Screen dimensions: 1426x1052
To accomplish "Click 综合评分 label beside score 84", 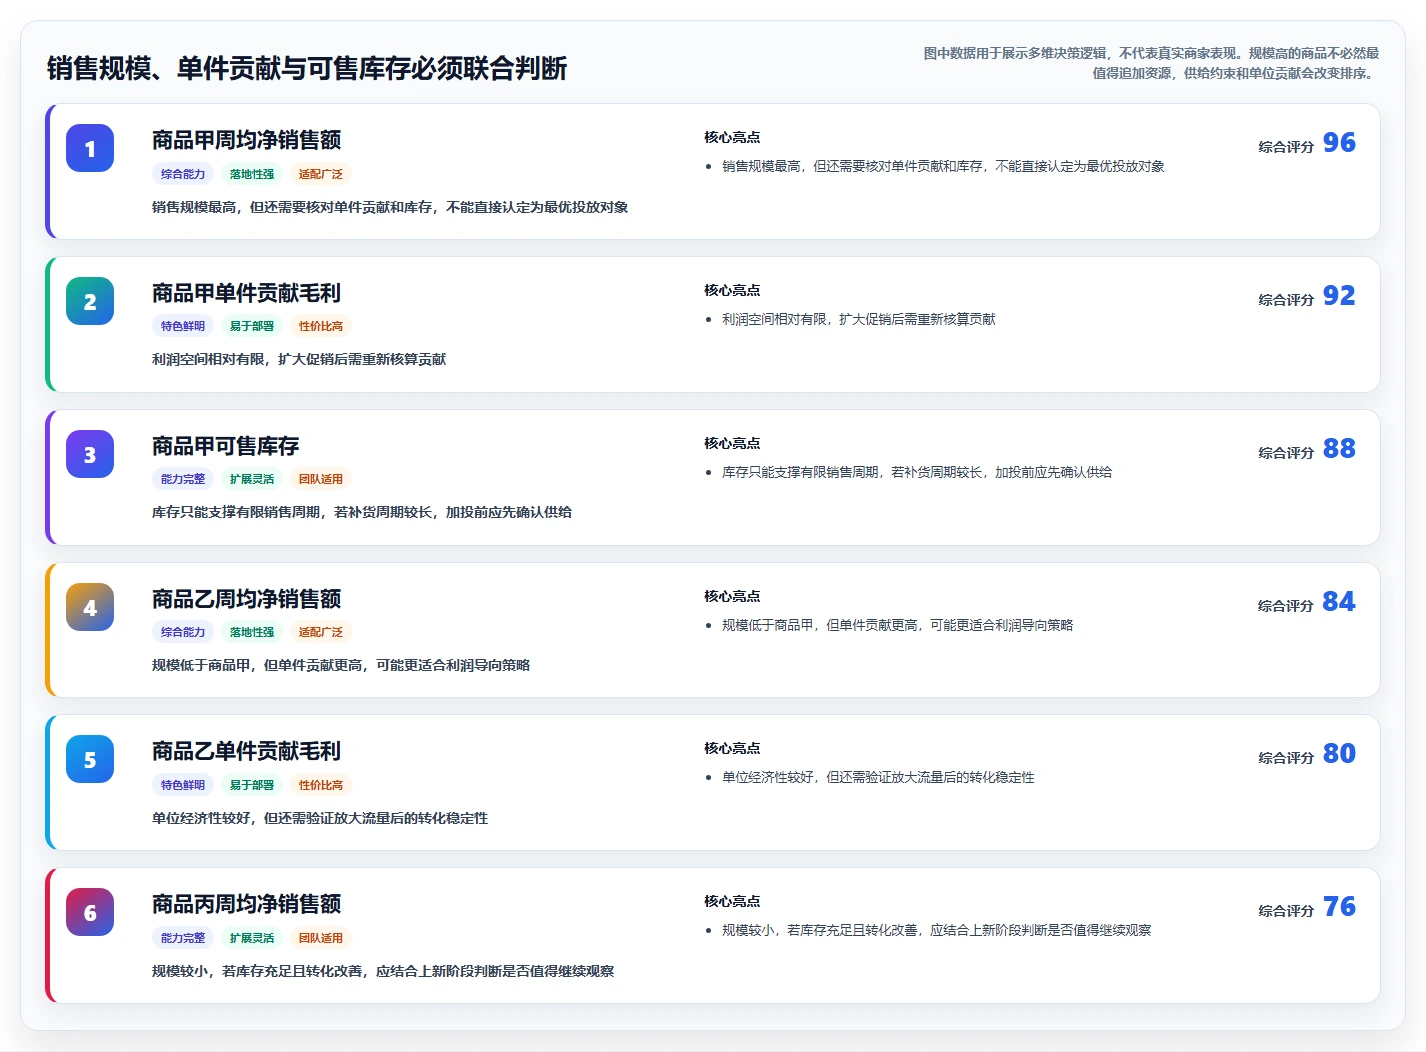I will point(1286,605).
